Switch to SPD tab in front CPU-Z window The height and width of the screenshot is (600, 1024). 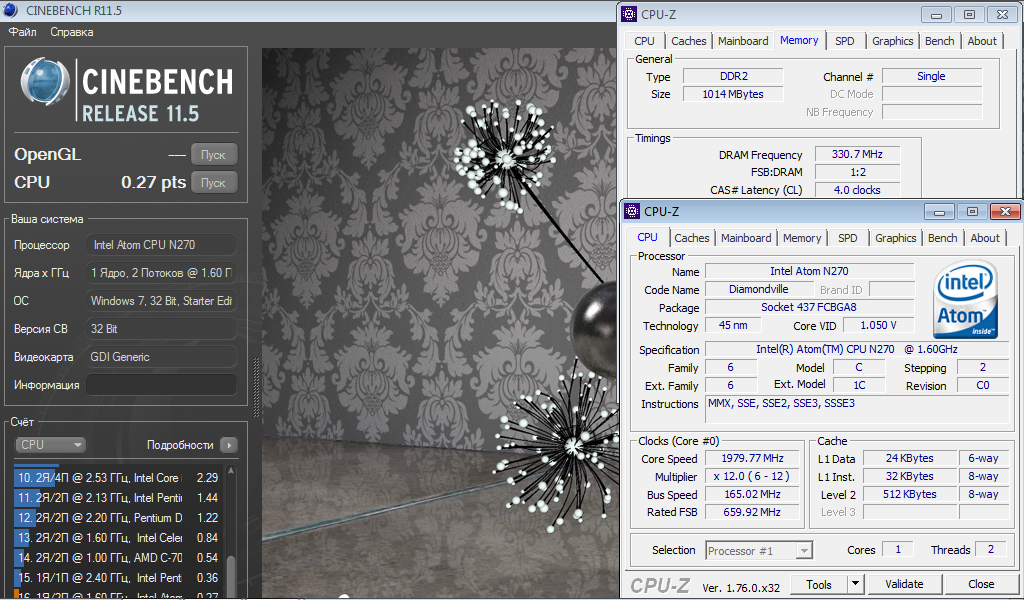click(x=848, y=238)
